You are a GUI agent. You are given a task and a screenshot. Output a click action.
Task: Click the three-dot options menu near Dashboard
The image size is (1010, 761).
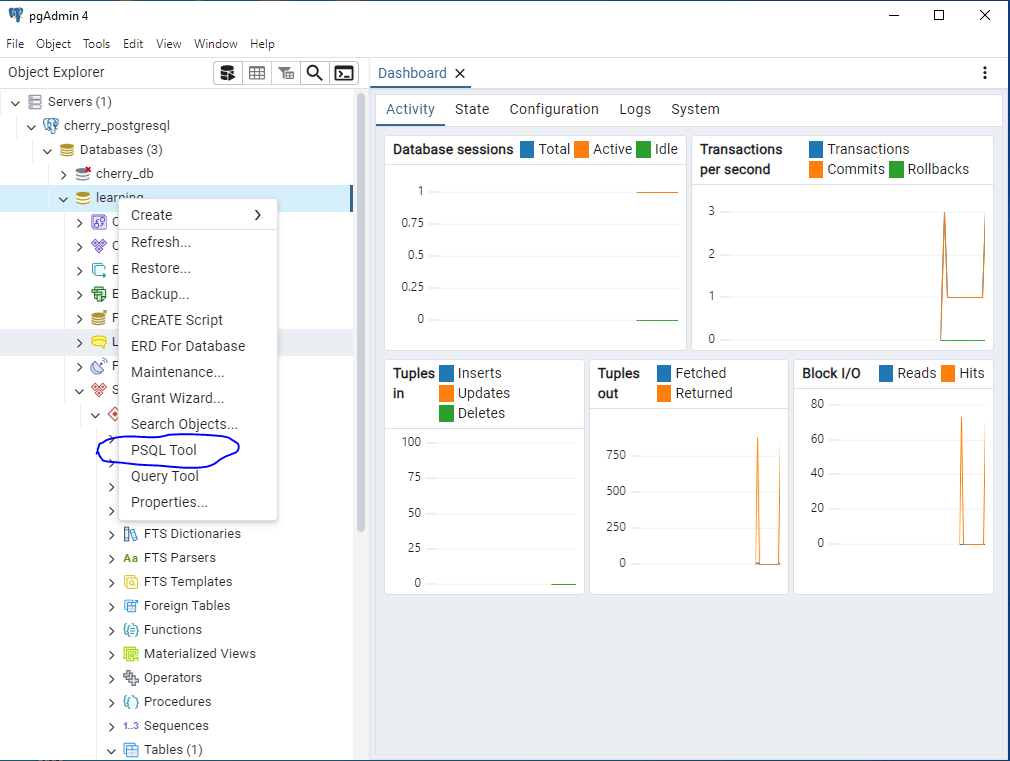click(985, 73)
